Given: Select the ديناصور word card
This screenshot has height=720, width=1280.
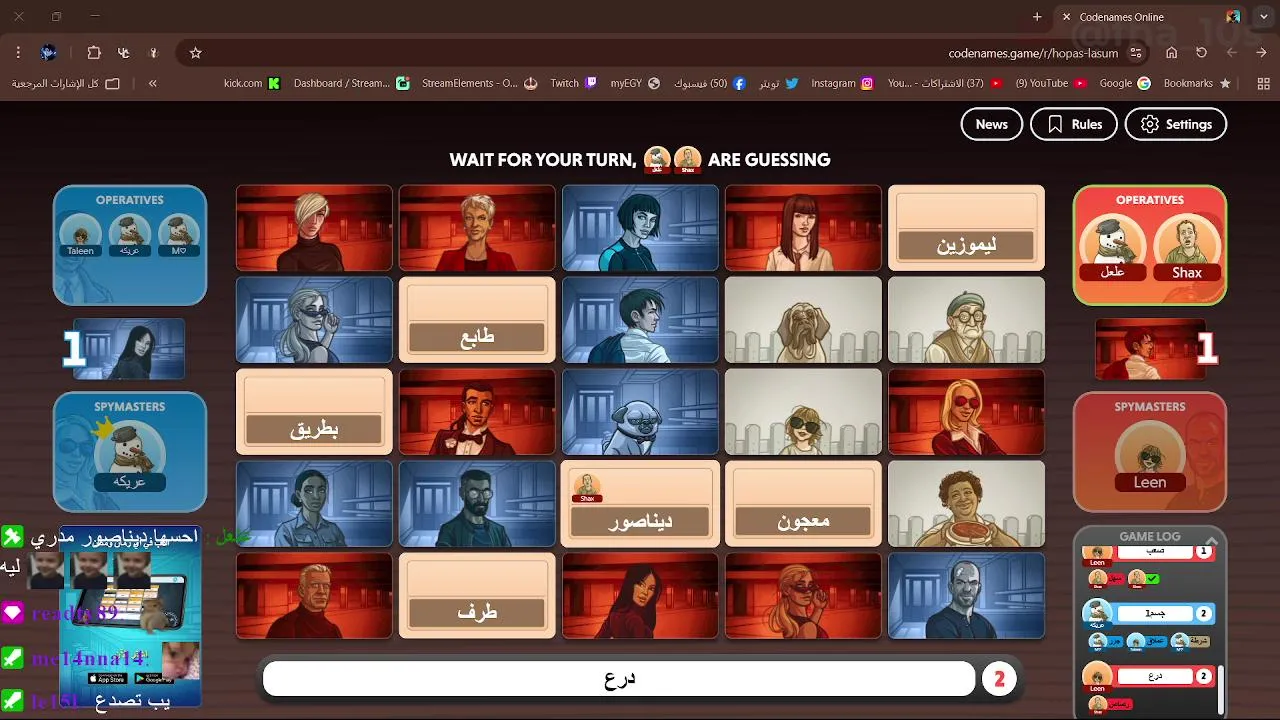Looking at the screenshot, I should click(x=640, y=503).
